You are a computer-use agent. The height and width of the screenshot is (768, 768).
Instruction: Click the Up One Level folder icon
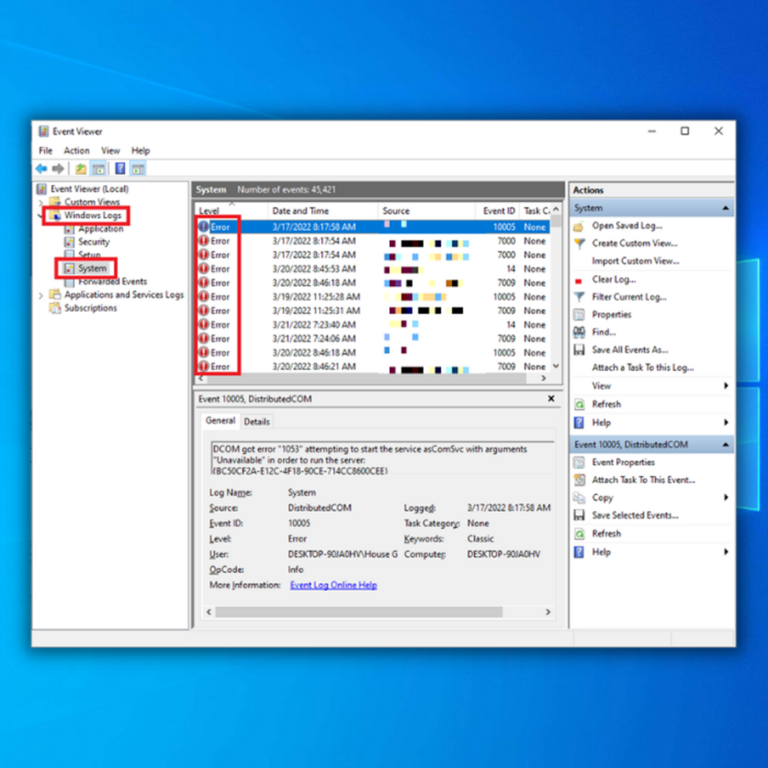point(81,169)
